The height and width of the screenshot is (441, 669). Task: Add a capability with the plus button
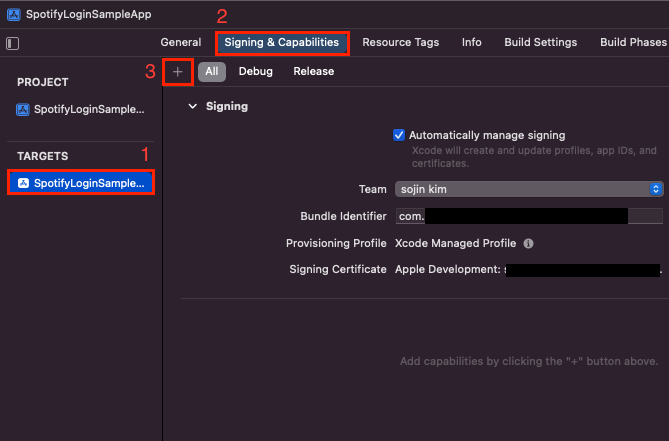(178, 72)
